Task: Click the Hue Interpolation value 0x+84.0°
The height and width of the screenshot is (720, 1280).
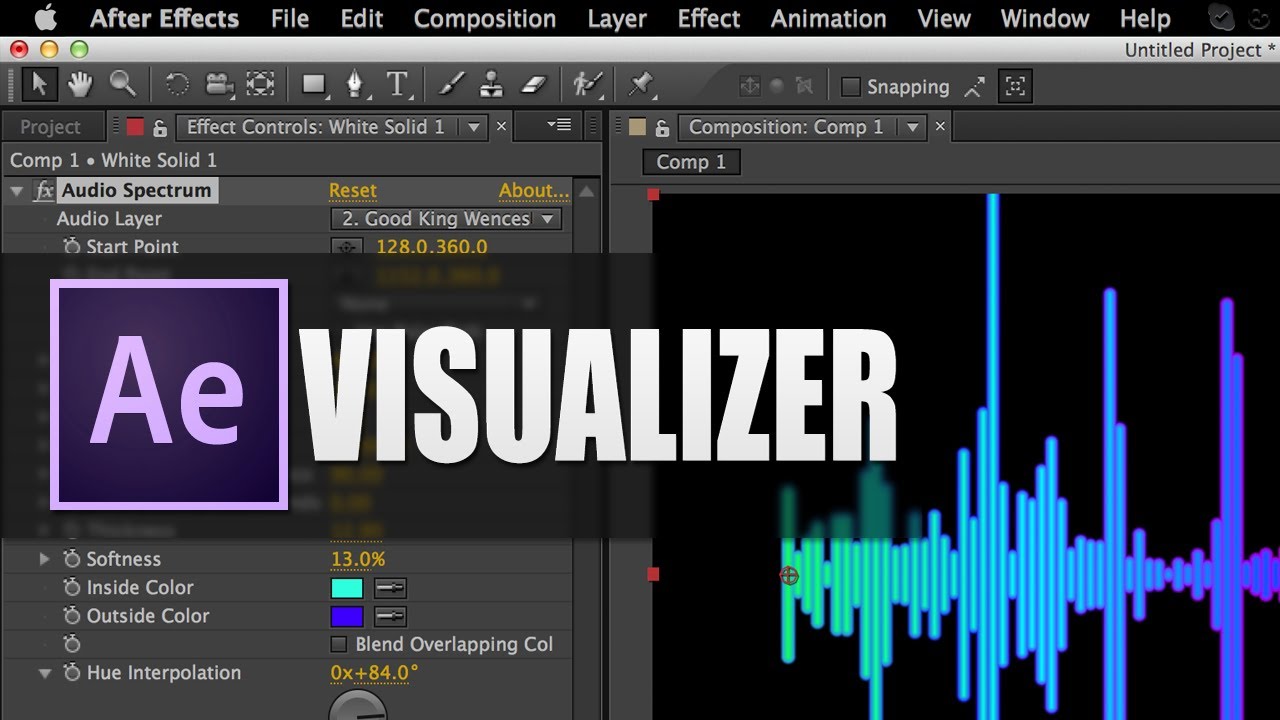Action: (374, 673)
